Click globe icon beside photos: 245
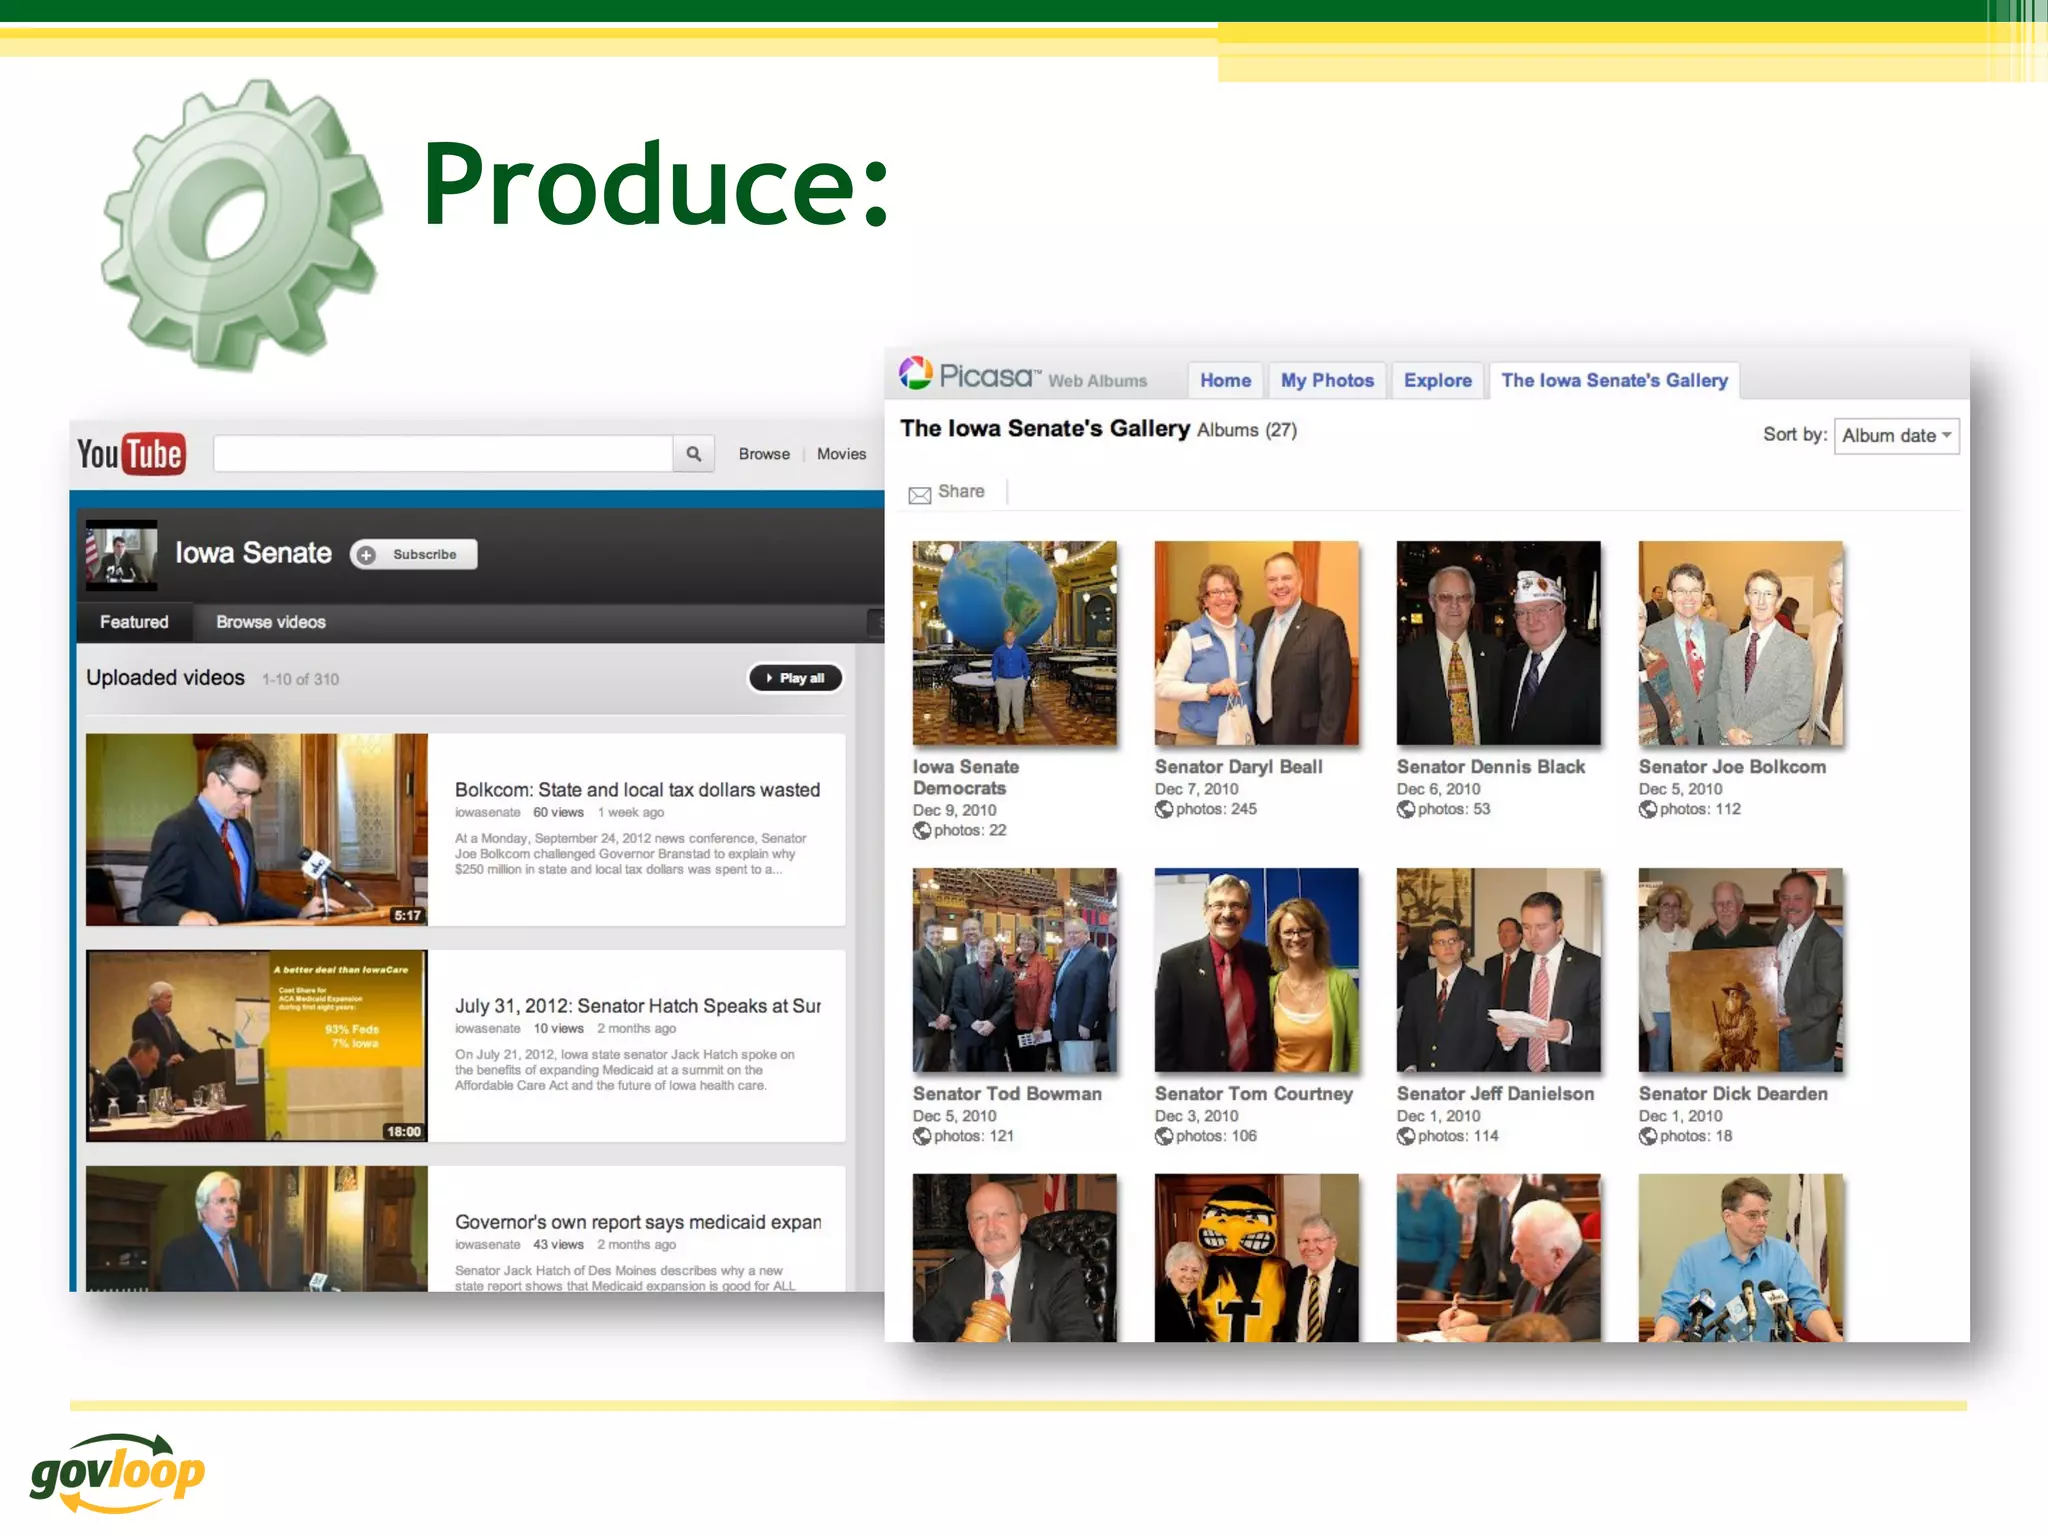The image size is (2048, 1536). (x=1163, y=809)
